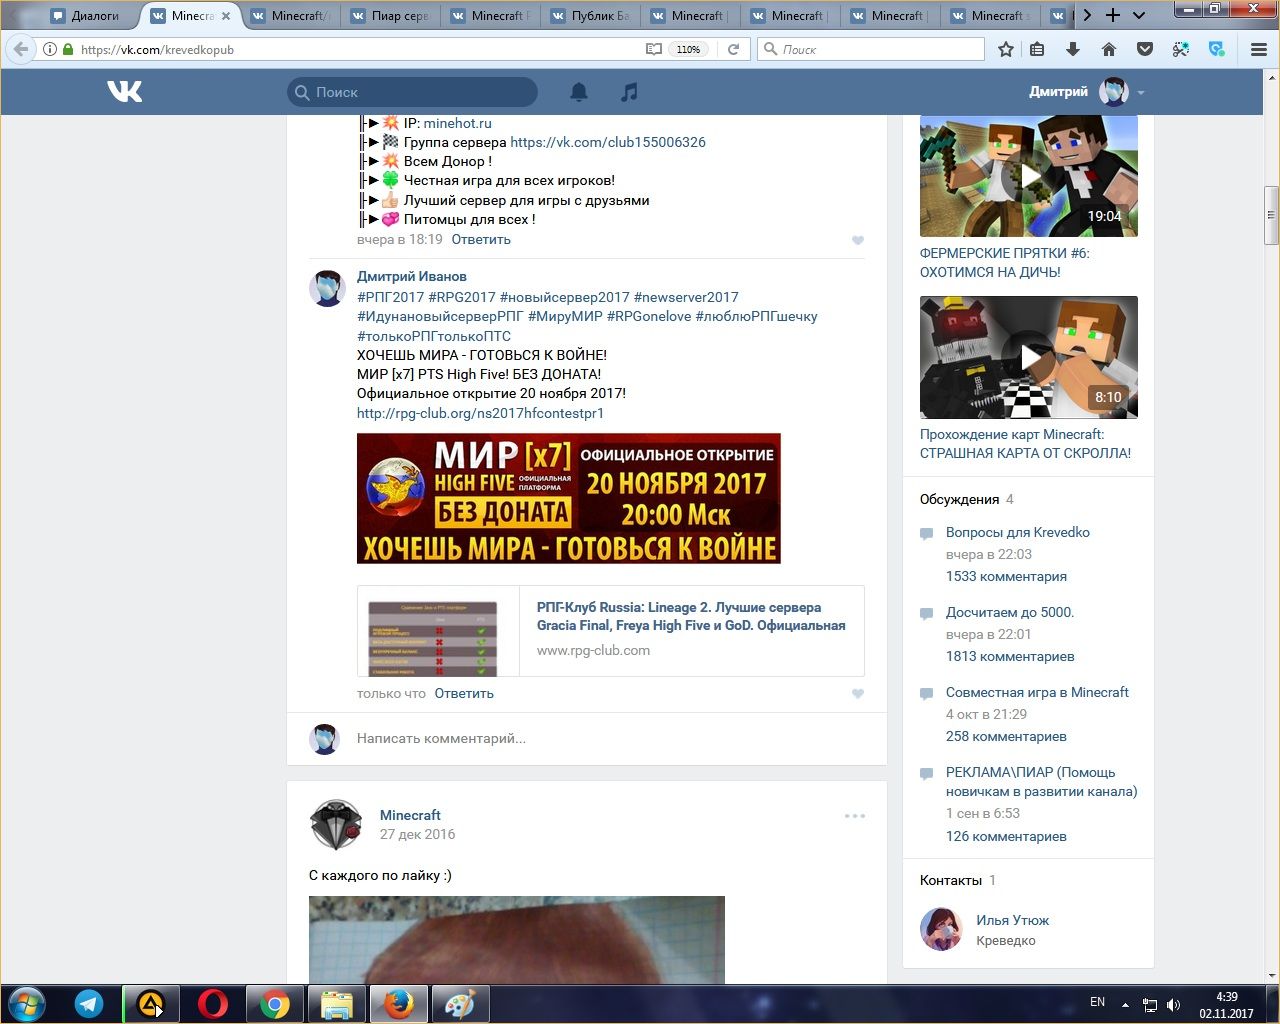Image resolution: width=1280 pixels, height=1024 pixels.
Task: Reload page with refresh icon
Action: [x=733, y=49]
